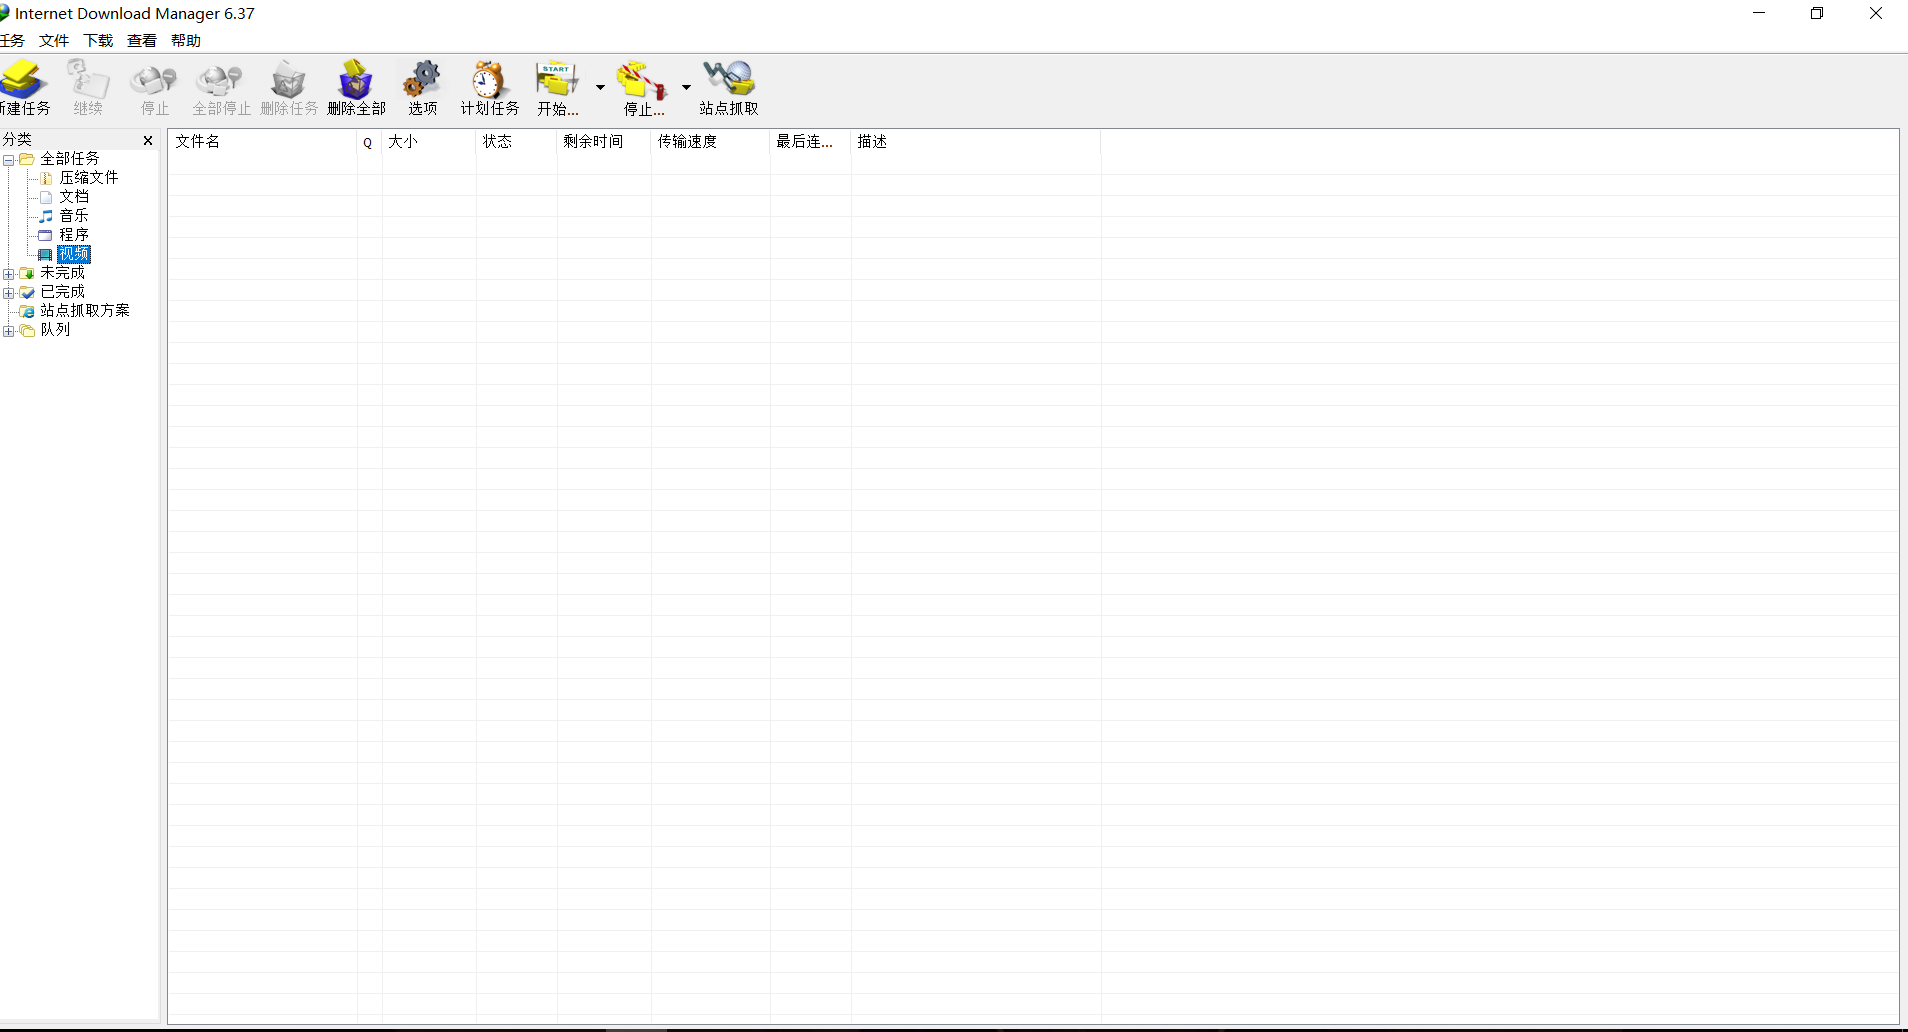
Task: Select 站点抓取方案 in the tree
Action: (x=85, y=311)
